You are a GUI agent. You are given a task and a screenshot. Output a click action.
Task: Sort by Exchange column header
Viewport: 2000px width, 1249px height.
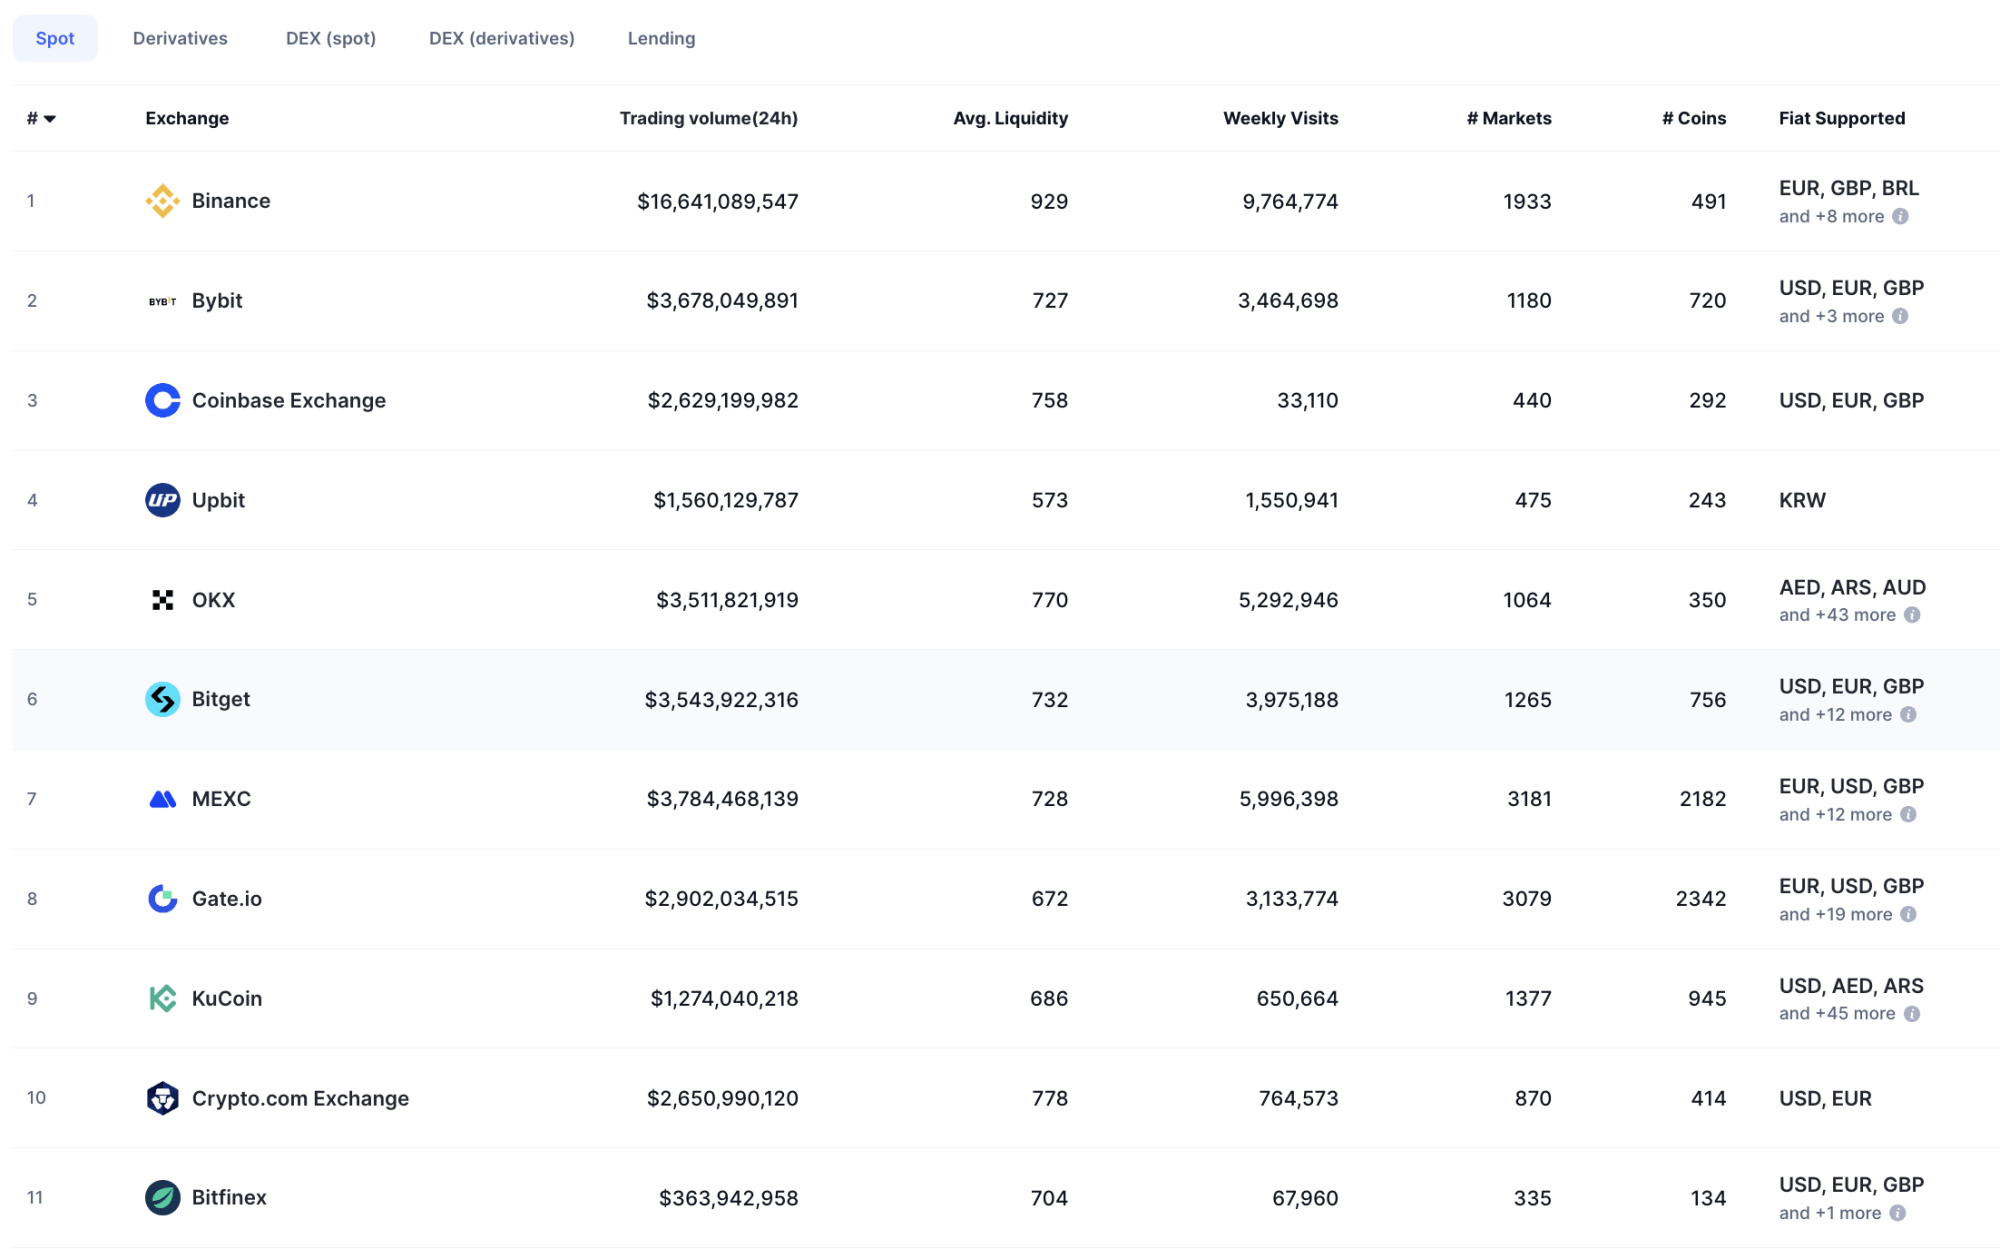[187, 118]
